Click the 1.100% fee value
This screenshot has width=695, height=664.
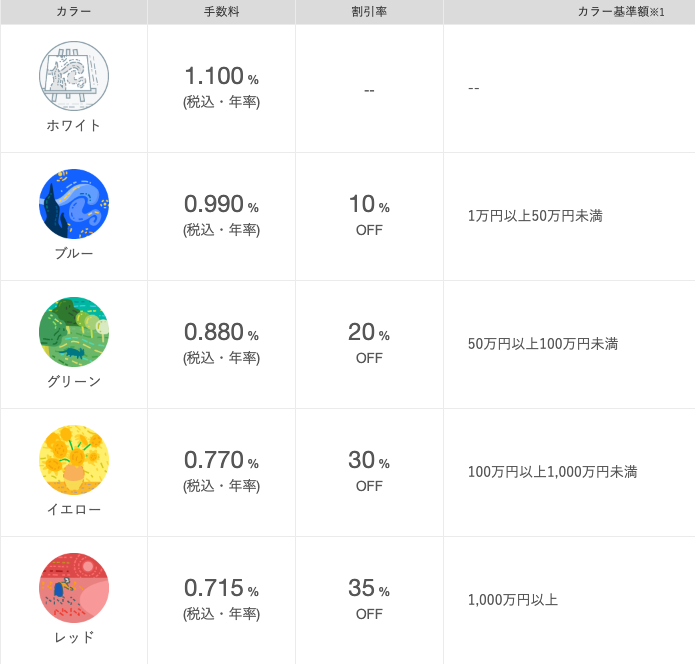(222, 76)
